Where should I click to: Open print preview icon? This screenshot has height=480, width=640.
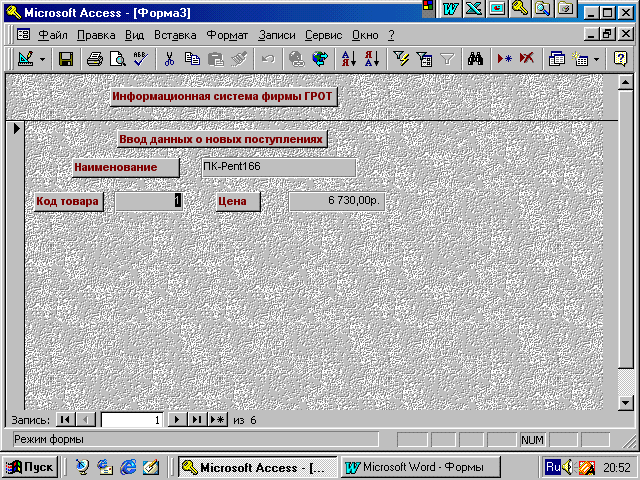[x=118, y=60]
